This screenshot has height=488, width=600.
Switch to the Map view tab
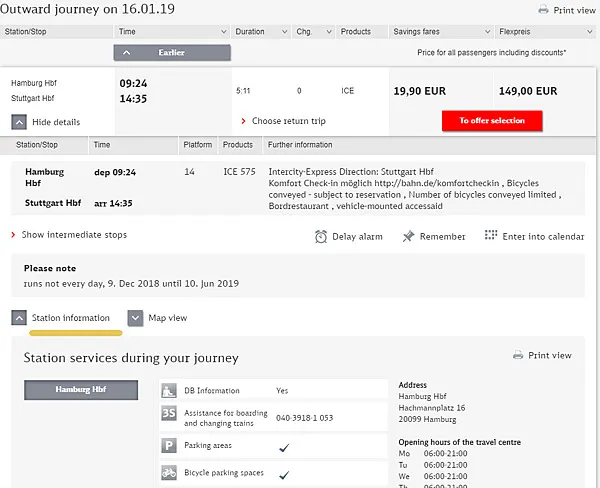[168, 318]
